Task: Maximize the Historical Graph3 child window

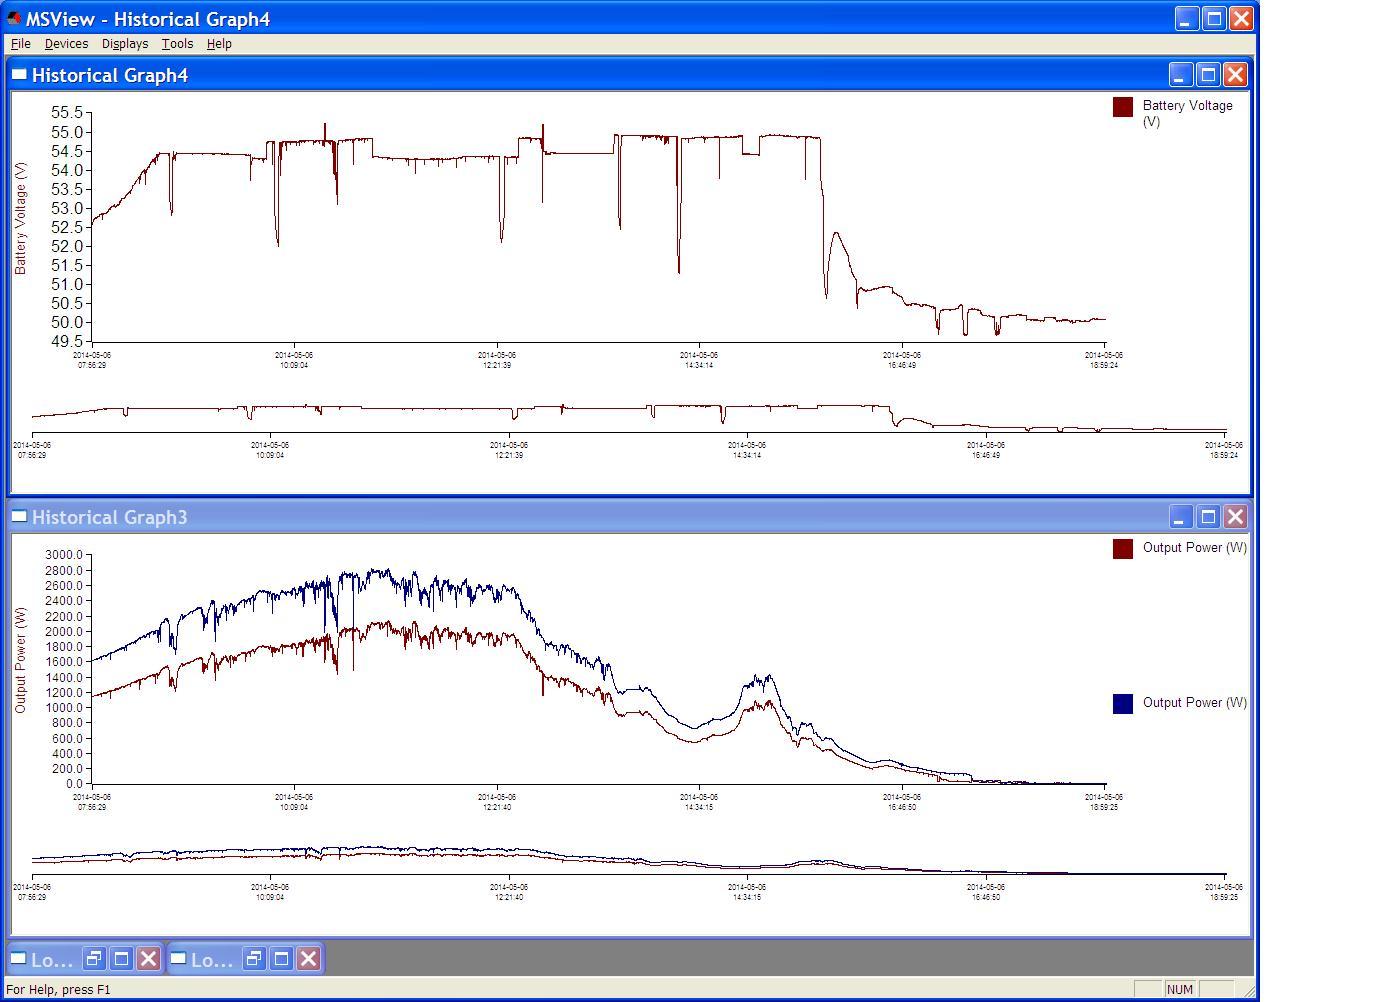Action: [x=1208, y=517]
